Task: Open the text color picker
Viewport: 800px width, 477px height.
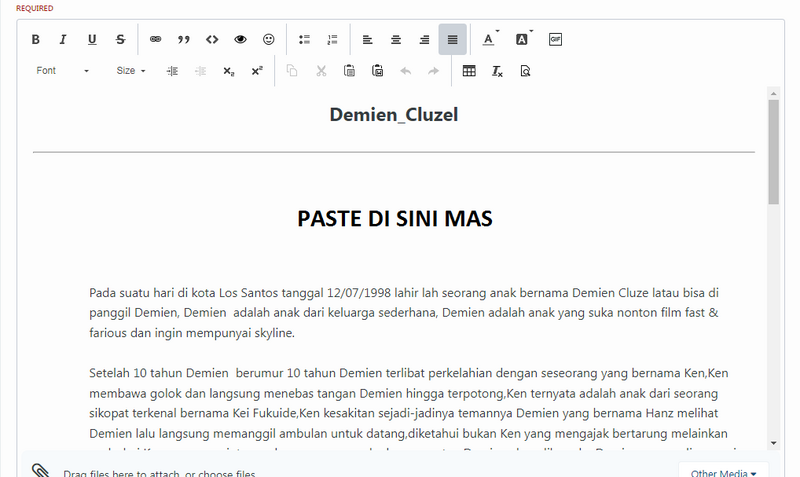Action: click(x=489, y=39)
